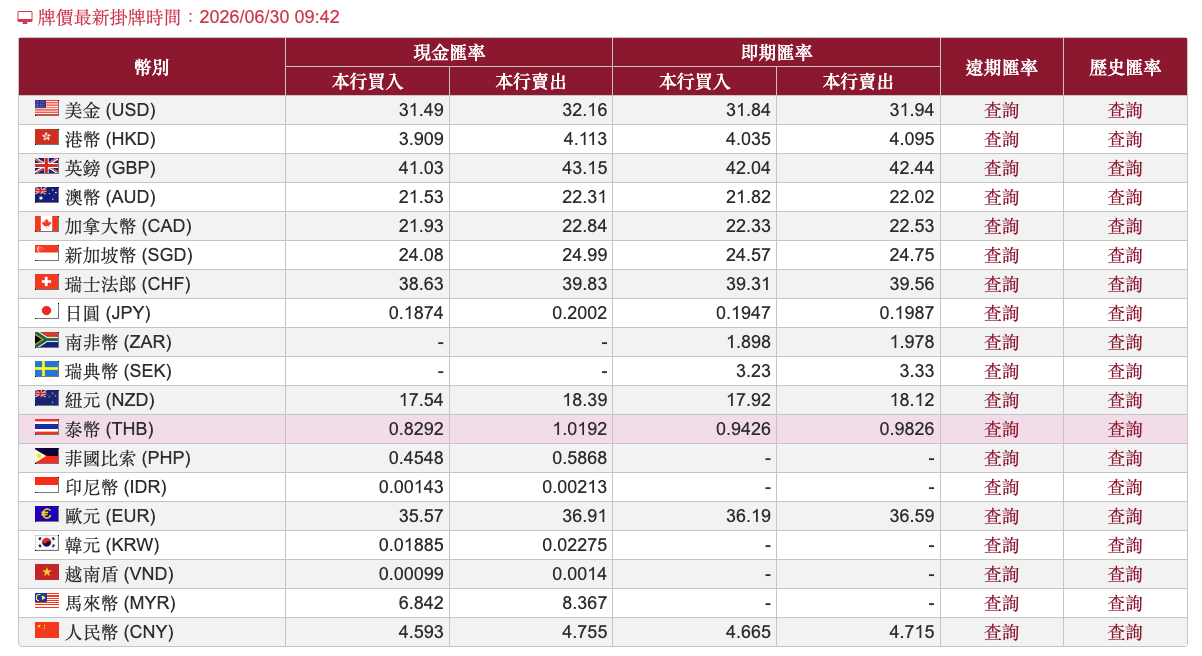Click CNY spot sell rate 4.715
The width and height of the screenshot is (1202, 656).
coord(912,632)
